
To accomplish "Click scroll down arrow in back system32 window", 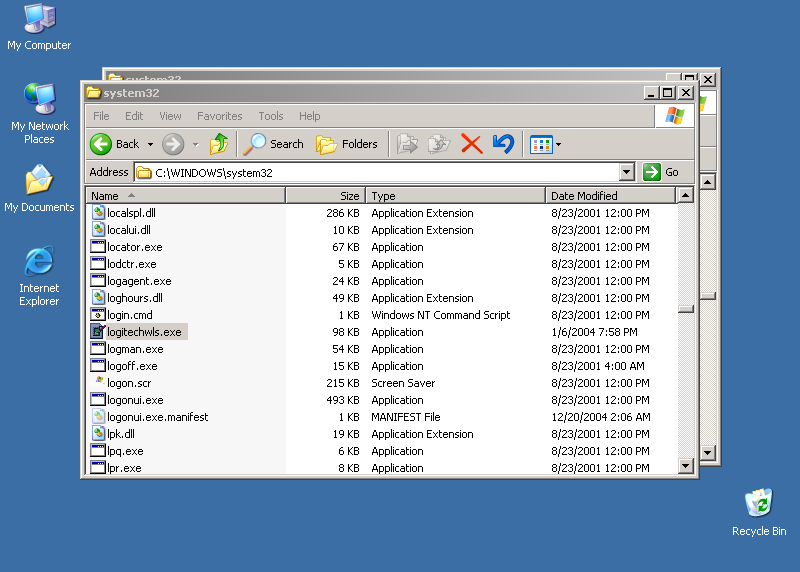I will (708, 452).
